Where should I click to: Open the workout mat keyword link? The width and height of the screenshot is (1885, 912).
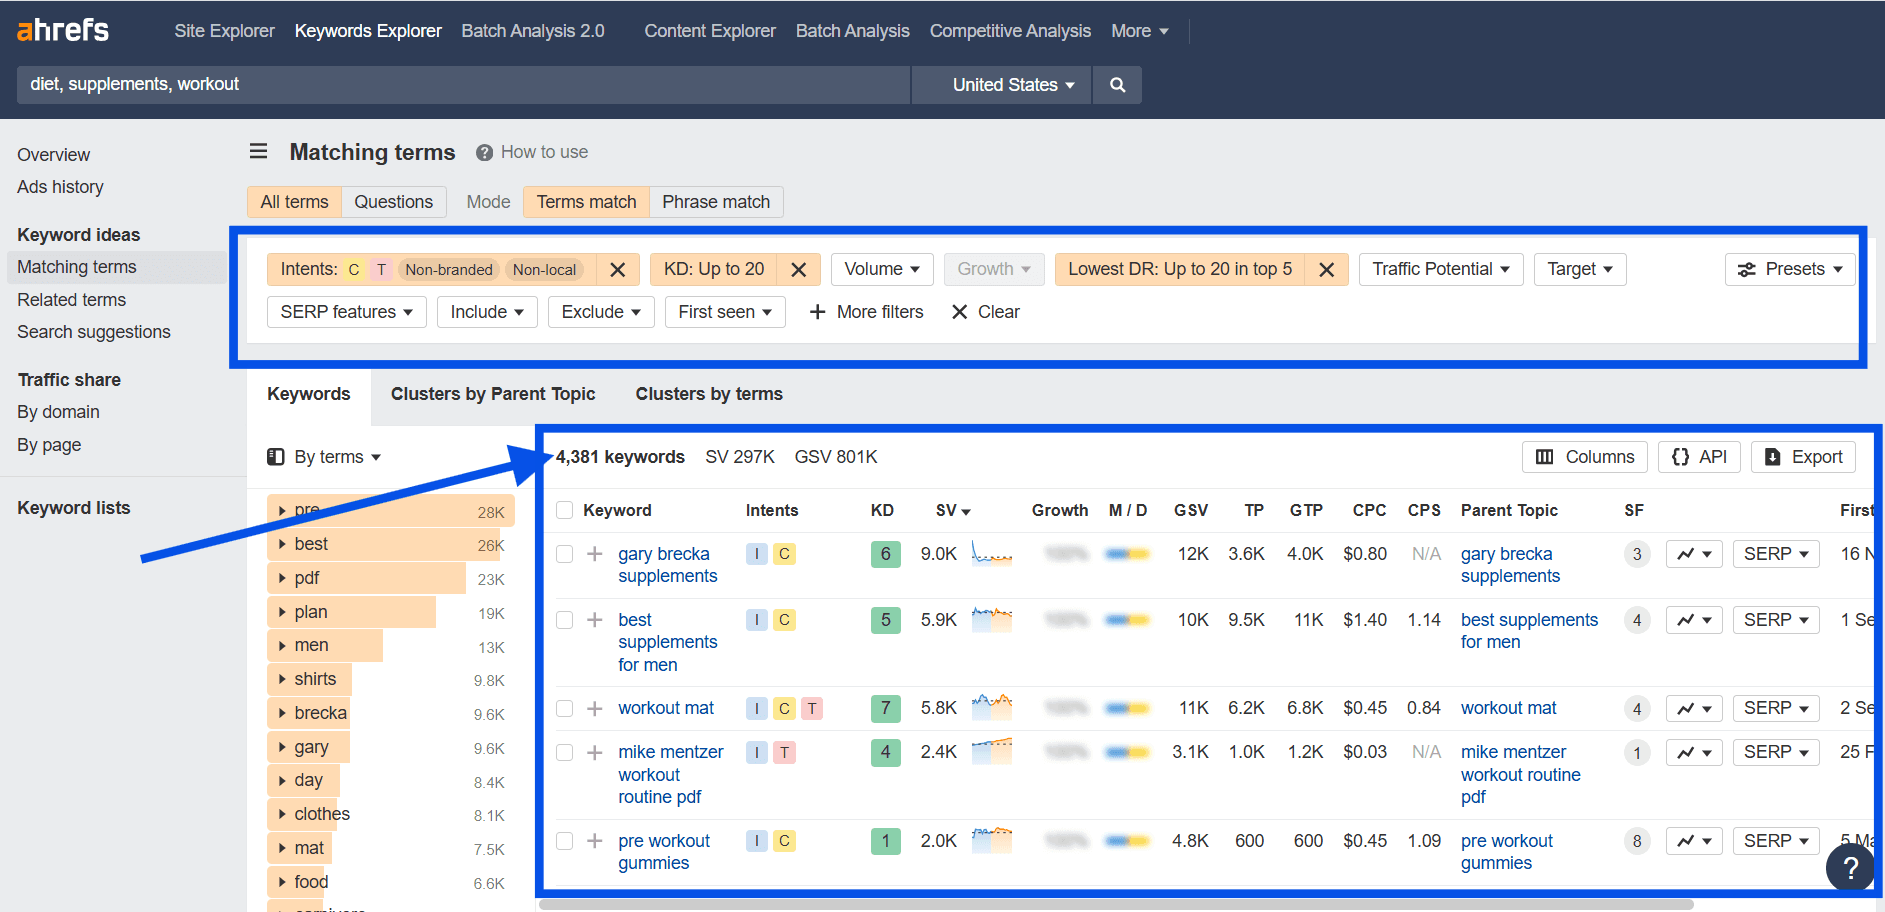666,708
